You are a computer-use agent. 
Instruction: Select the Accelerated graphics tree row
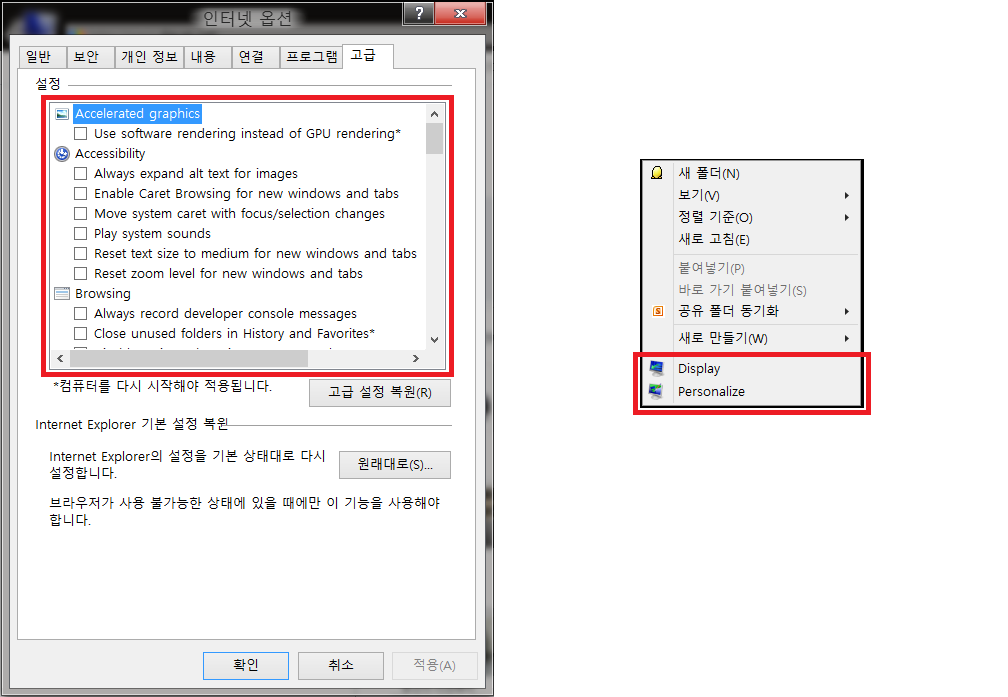click(138, 114)
